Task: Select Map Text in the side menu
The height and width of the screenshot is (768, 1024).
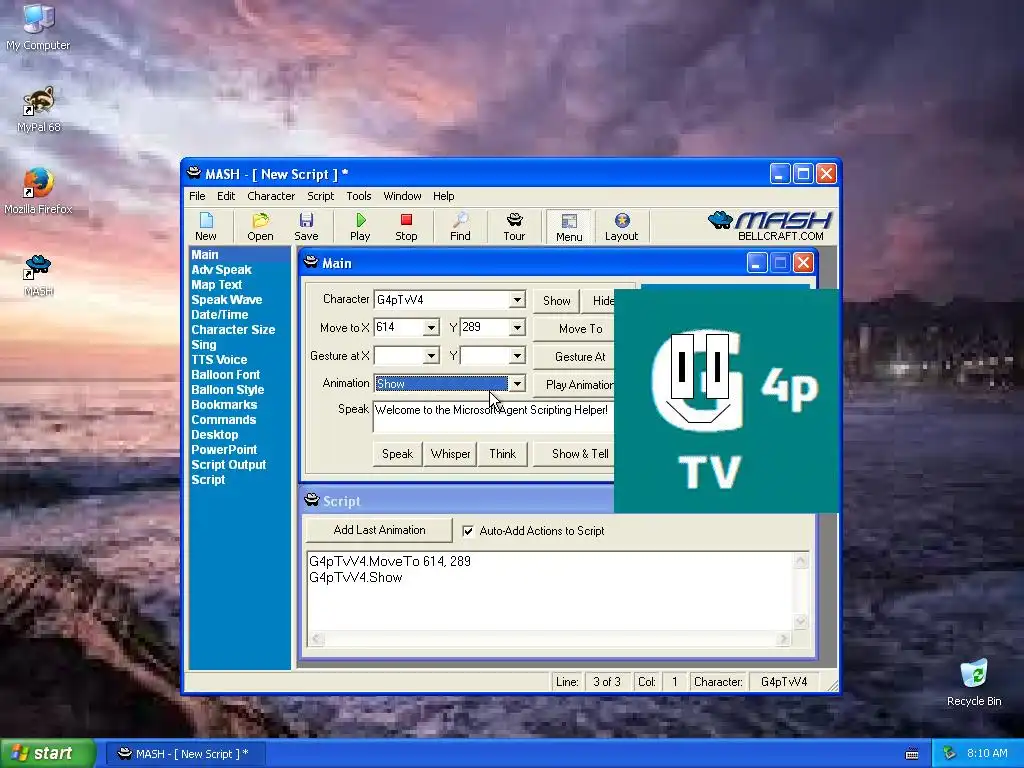Action: point(216,285)
